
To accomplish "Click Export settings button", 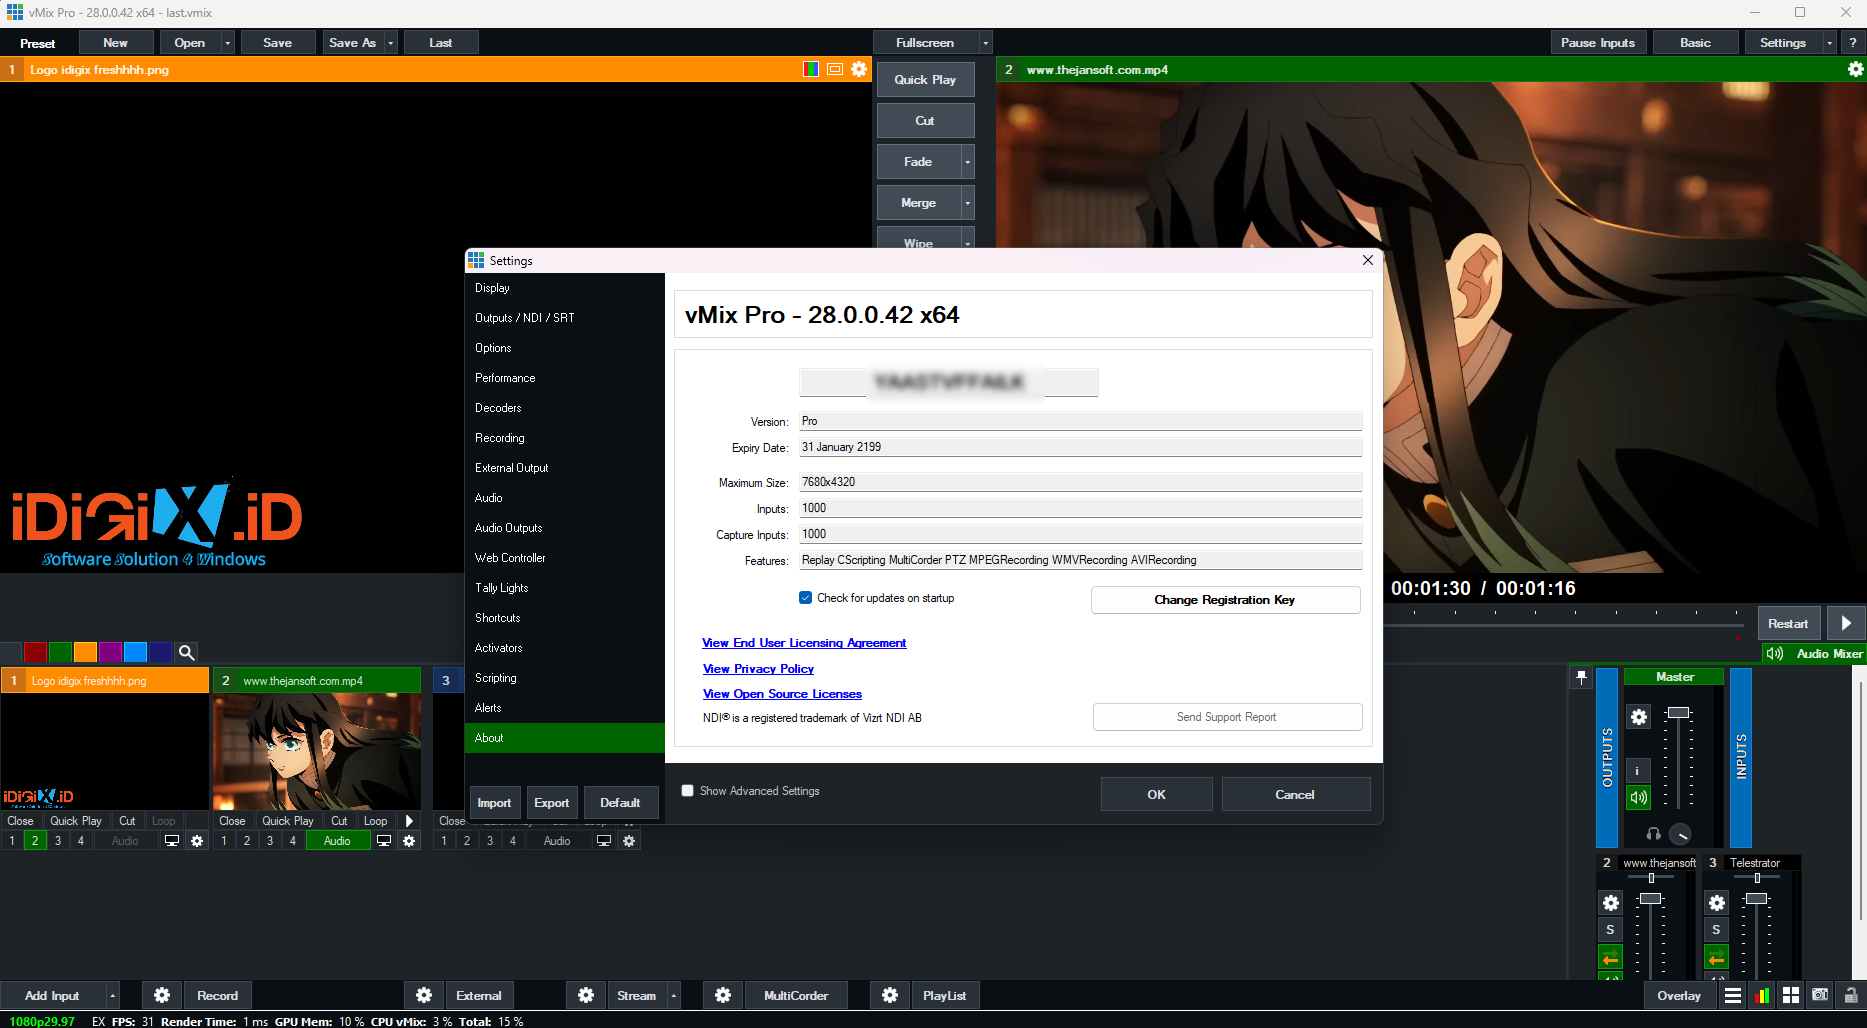I will pyautogui.click(x=551, y=803).
